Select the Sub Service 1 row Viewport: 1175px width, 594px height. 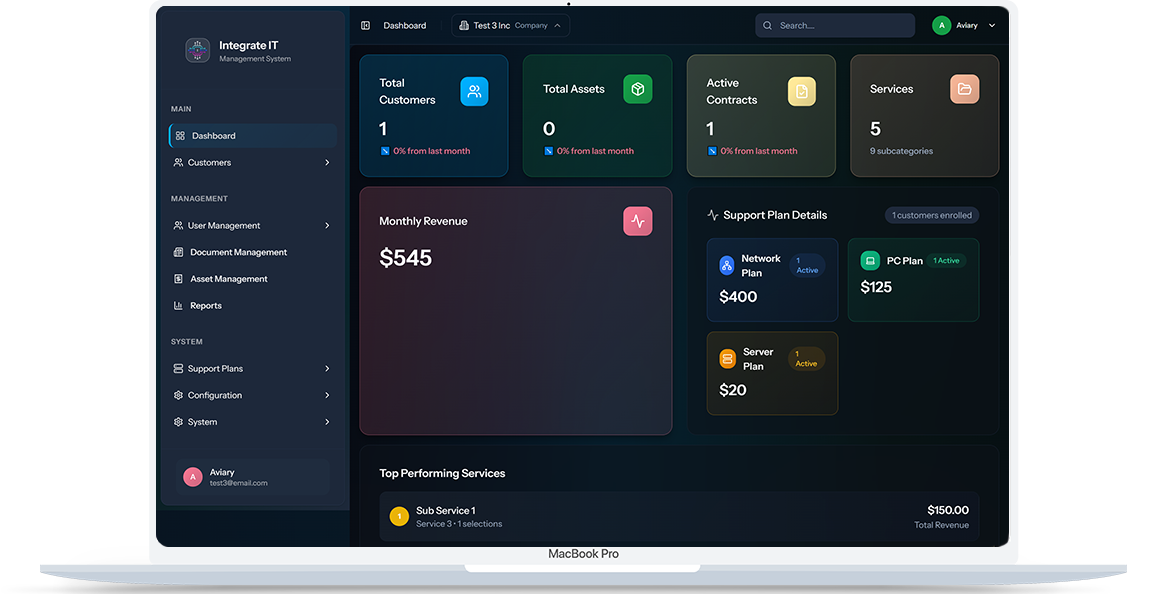click(x=679, y=517)
